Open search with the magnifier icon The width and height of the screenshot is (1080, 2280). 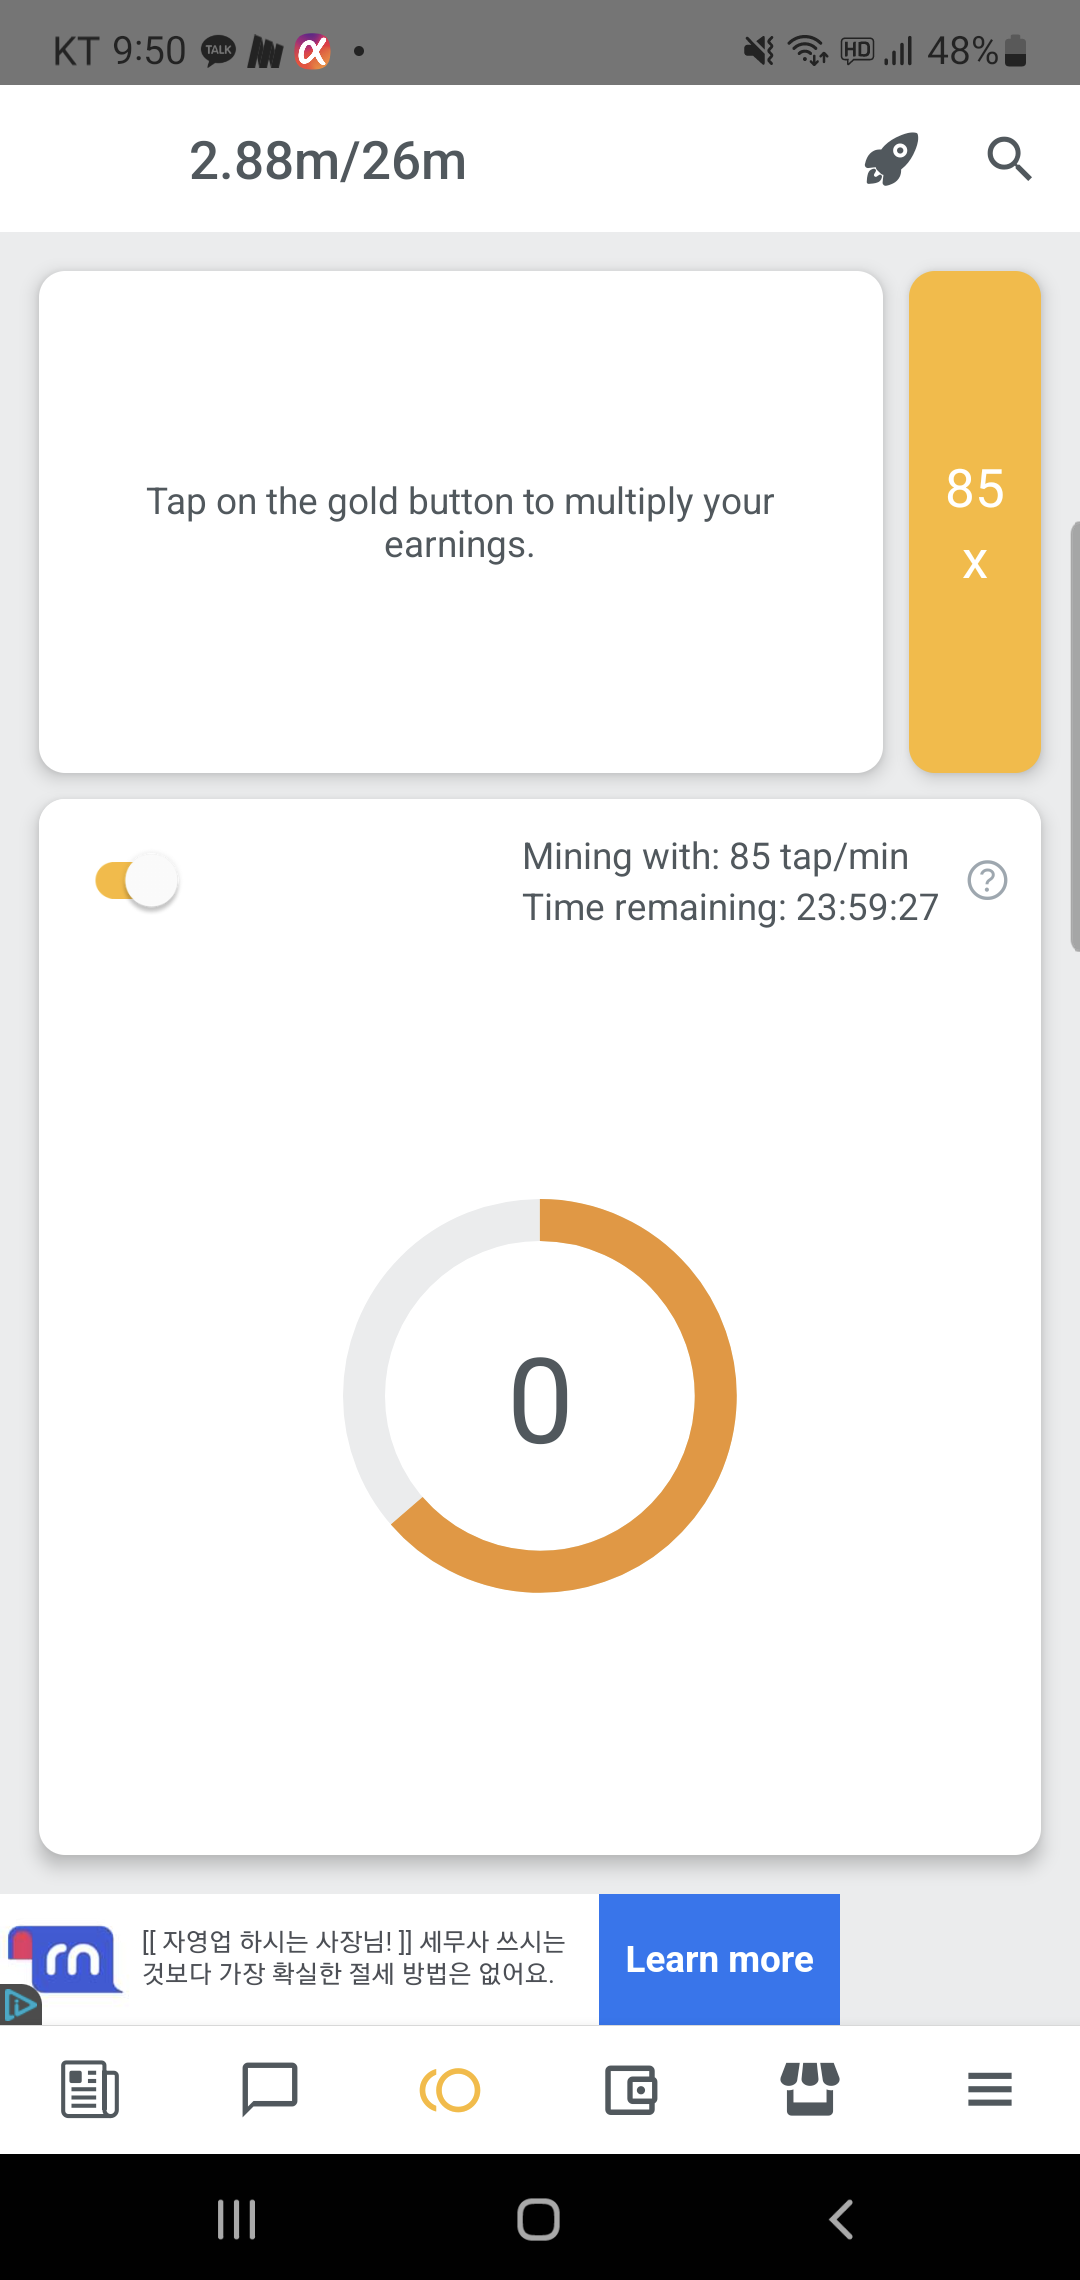point(1008,159)
